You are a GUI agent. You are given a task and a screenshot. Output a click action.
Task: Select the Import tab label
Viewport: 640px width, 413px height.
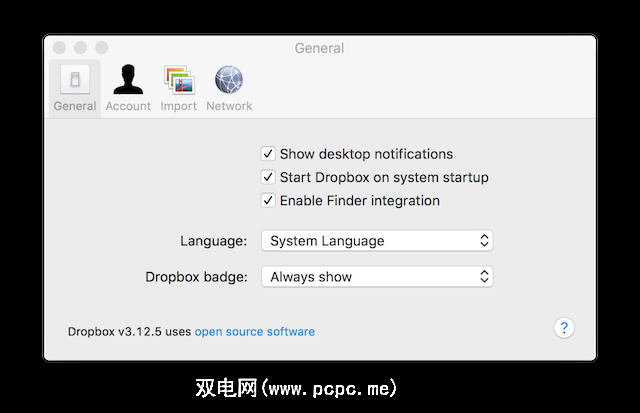click(x=179, y=106)
